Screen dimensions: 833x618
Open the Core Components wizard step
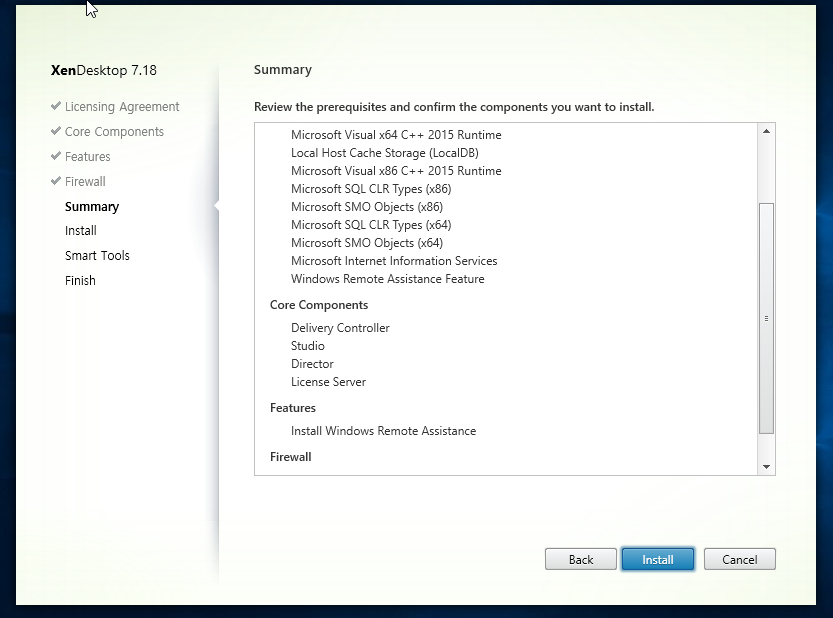click(x=114, y=132)
